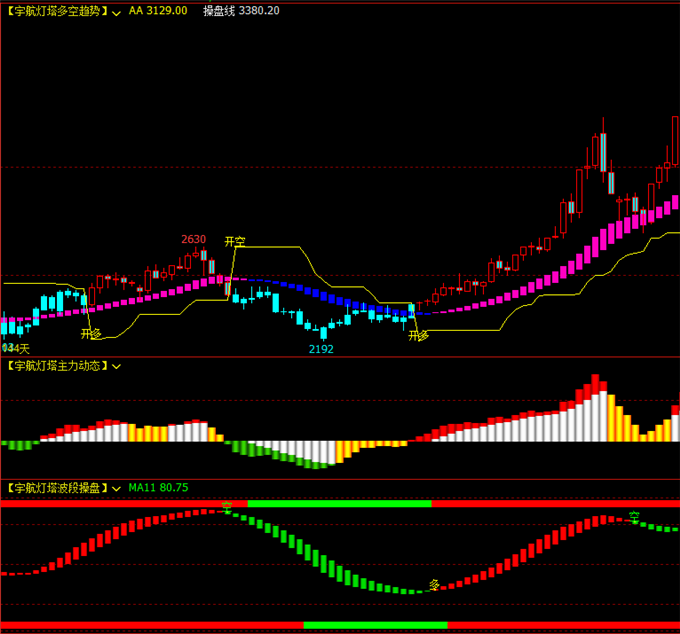Screen dimensions: 680x634
Task: Click the right 开多 signal after the downtrend
Action: click(x=418, y=336)
